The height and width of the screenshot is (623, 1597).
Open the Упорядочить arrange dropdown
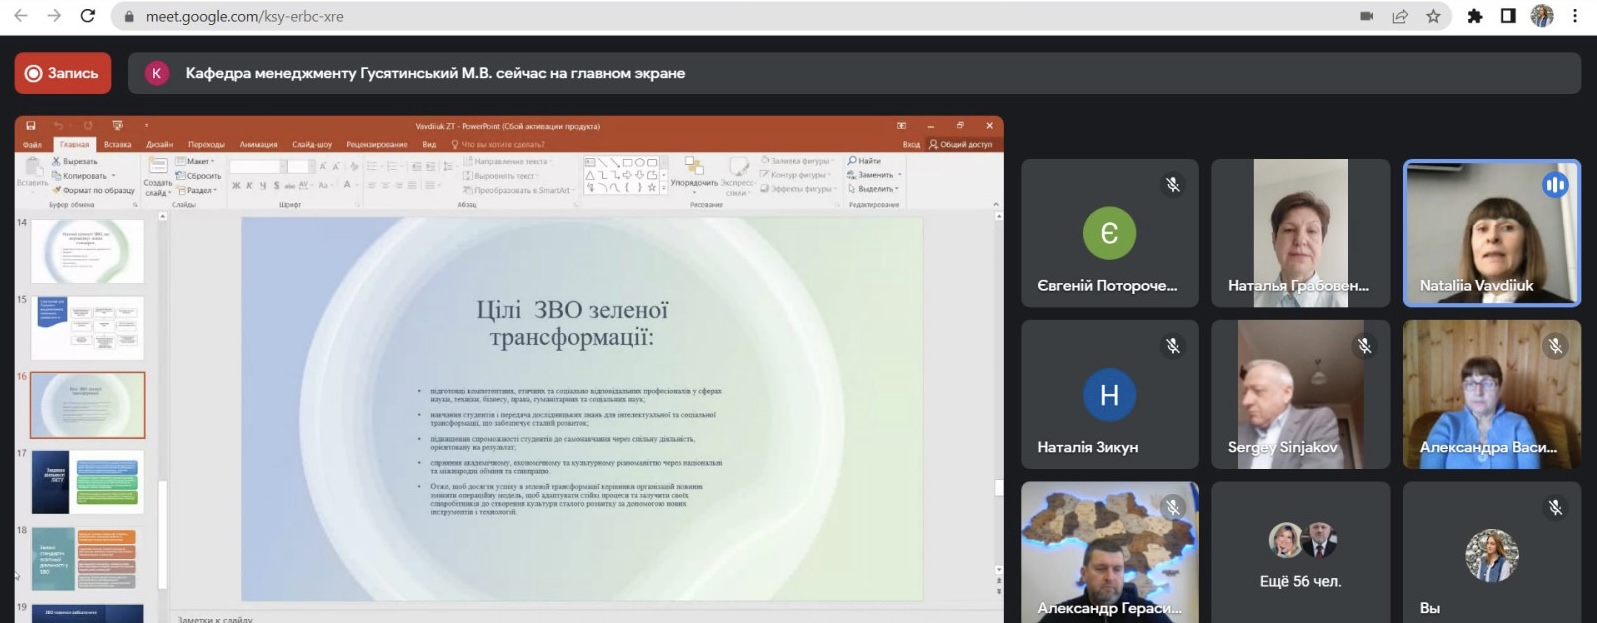tap(694, 175)
